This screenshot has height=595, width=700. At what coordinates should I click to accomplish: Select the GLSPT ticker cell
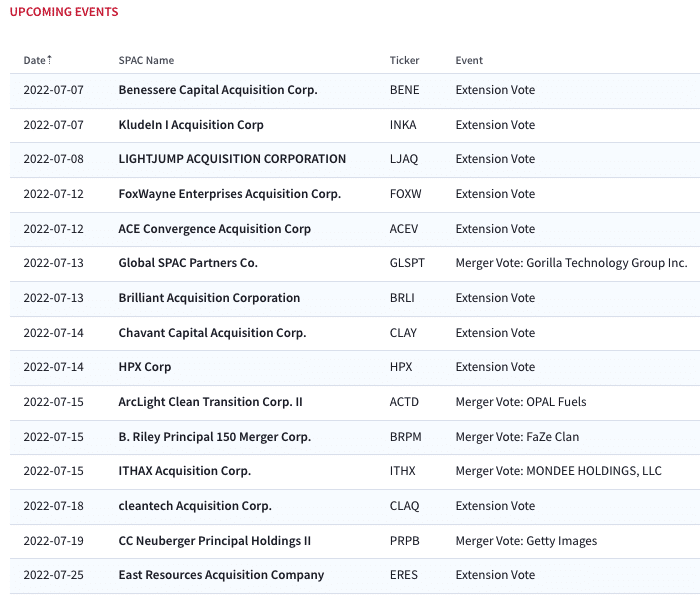[x=407, y=263]
